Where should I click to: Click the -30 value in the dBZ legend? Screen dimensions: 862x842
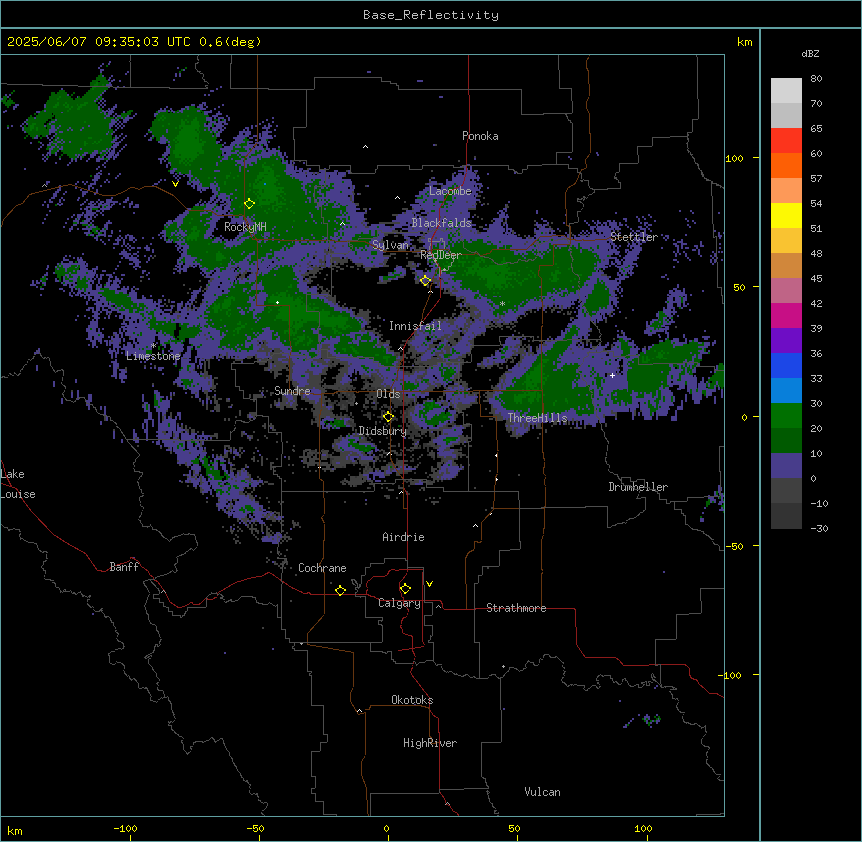click(x=819, y=529)
